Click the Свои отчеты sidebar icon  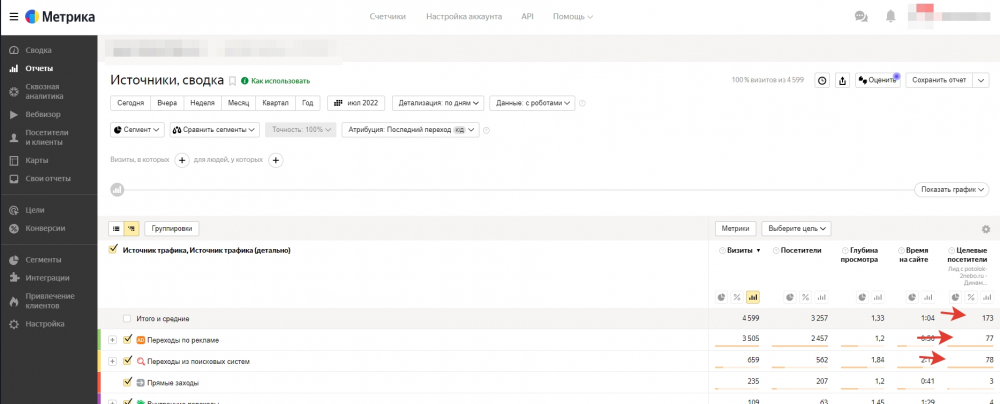point(13,179)
